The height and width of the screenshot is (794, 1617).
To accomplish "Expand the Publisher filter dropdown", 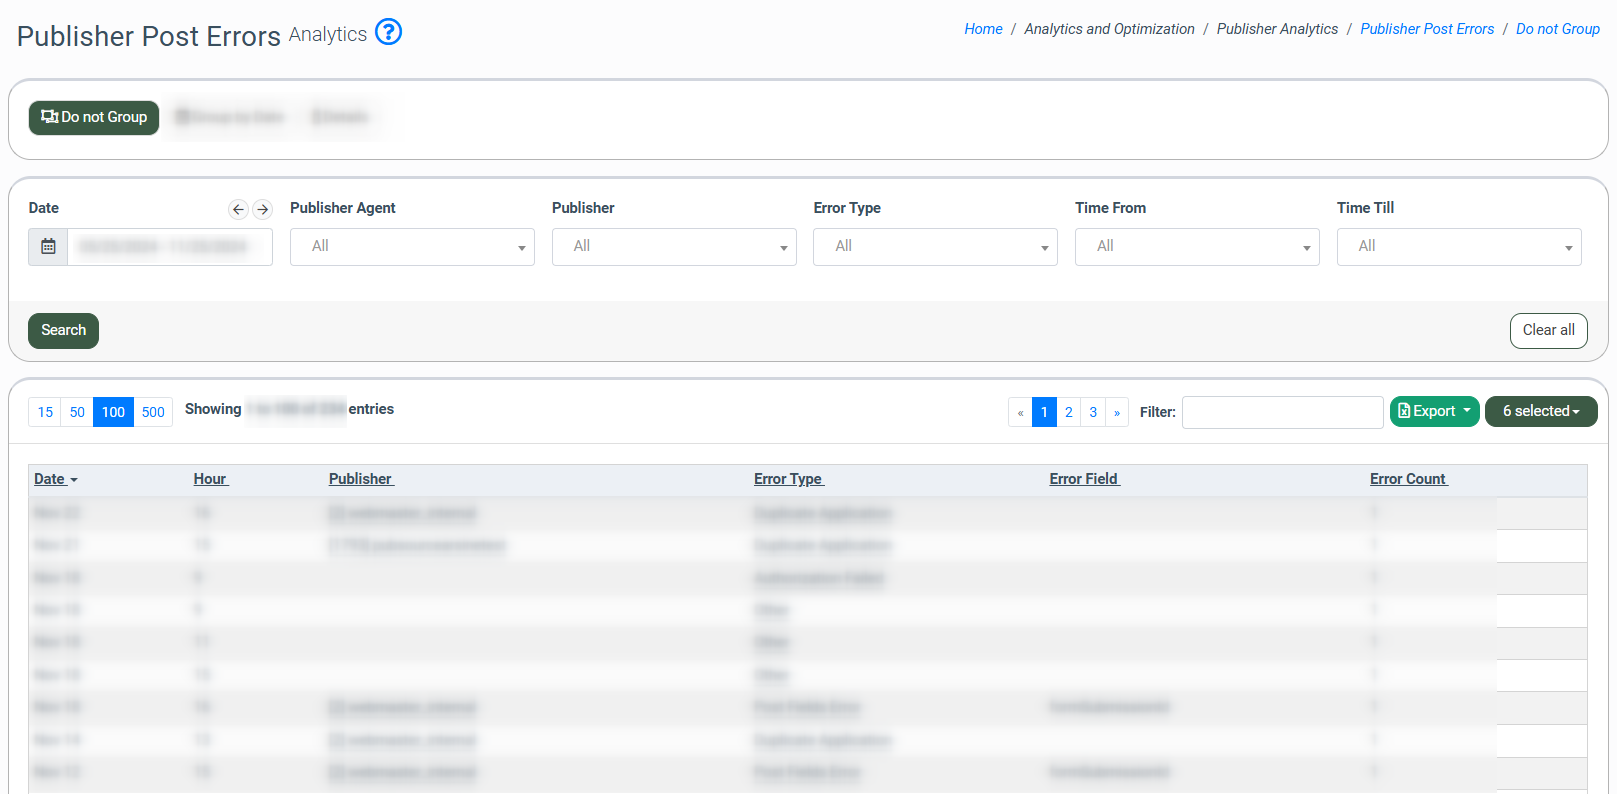I will [x=673, y=247].
